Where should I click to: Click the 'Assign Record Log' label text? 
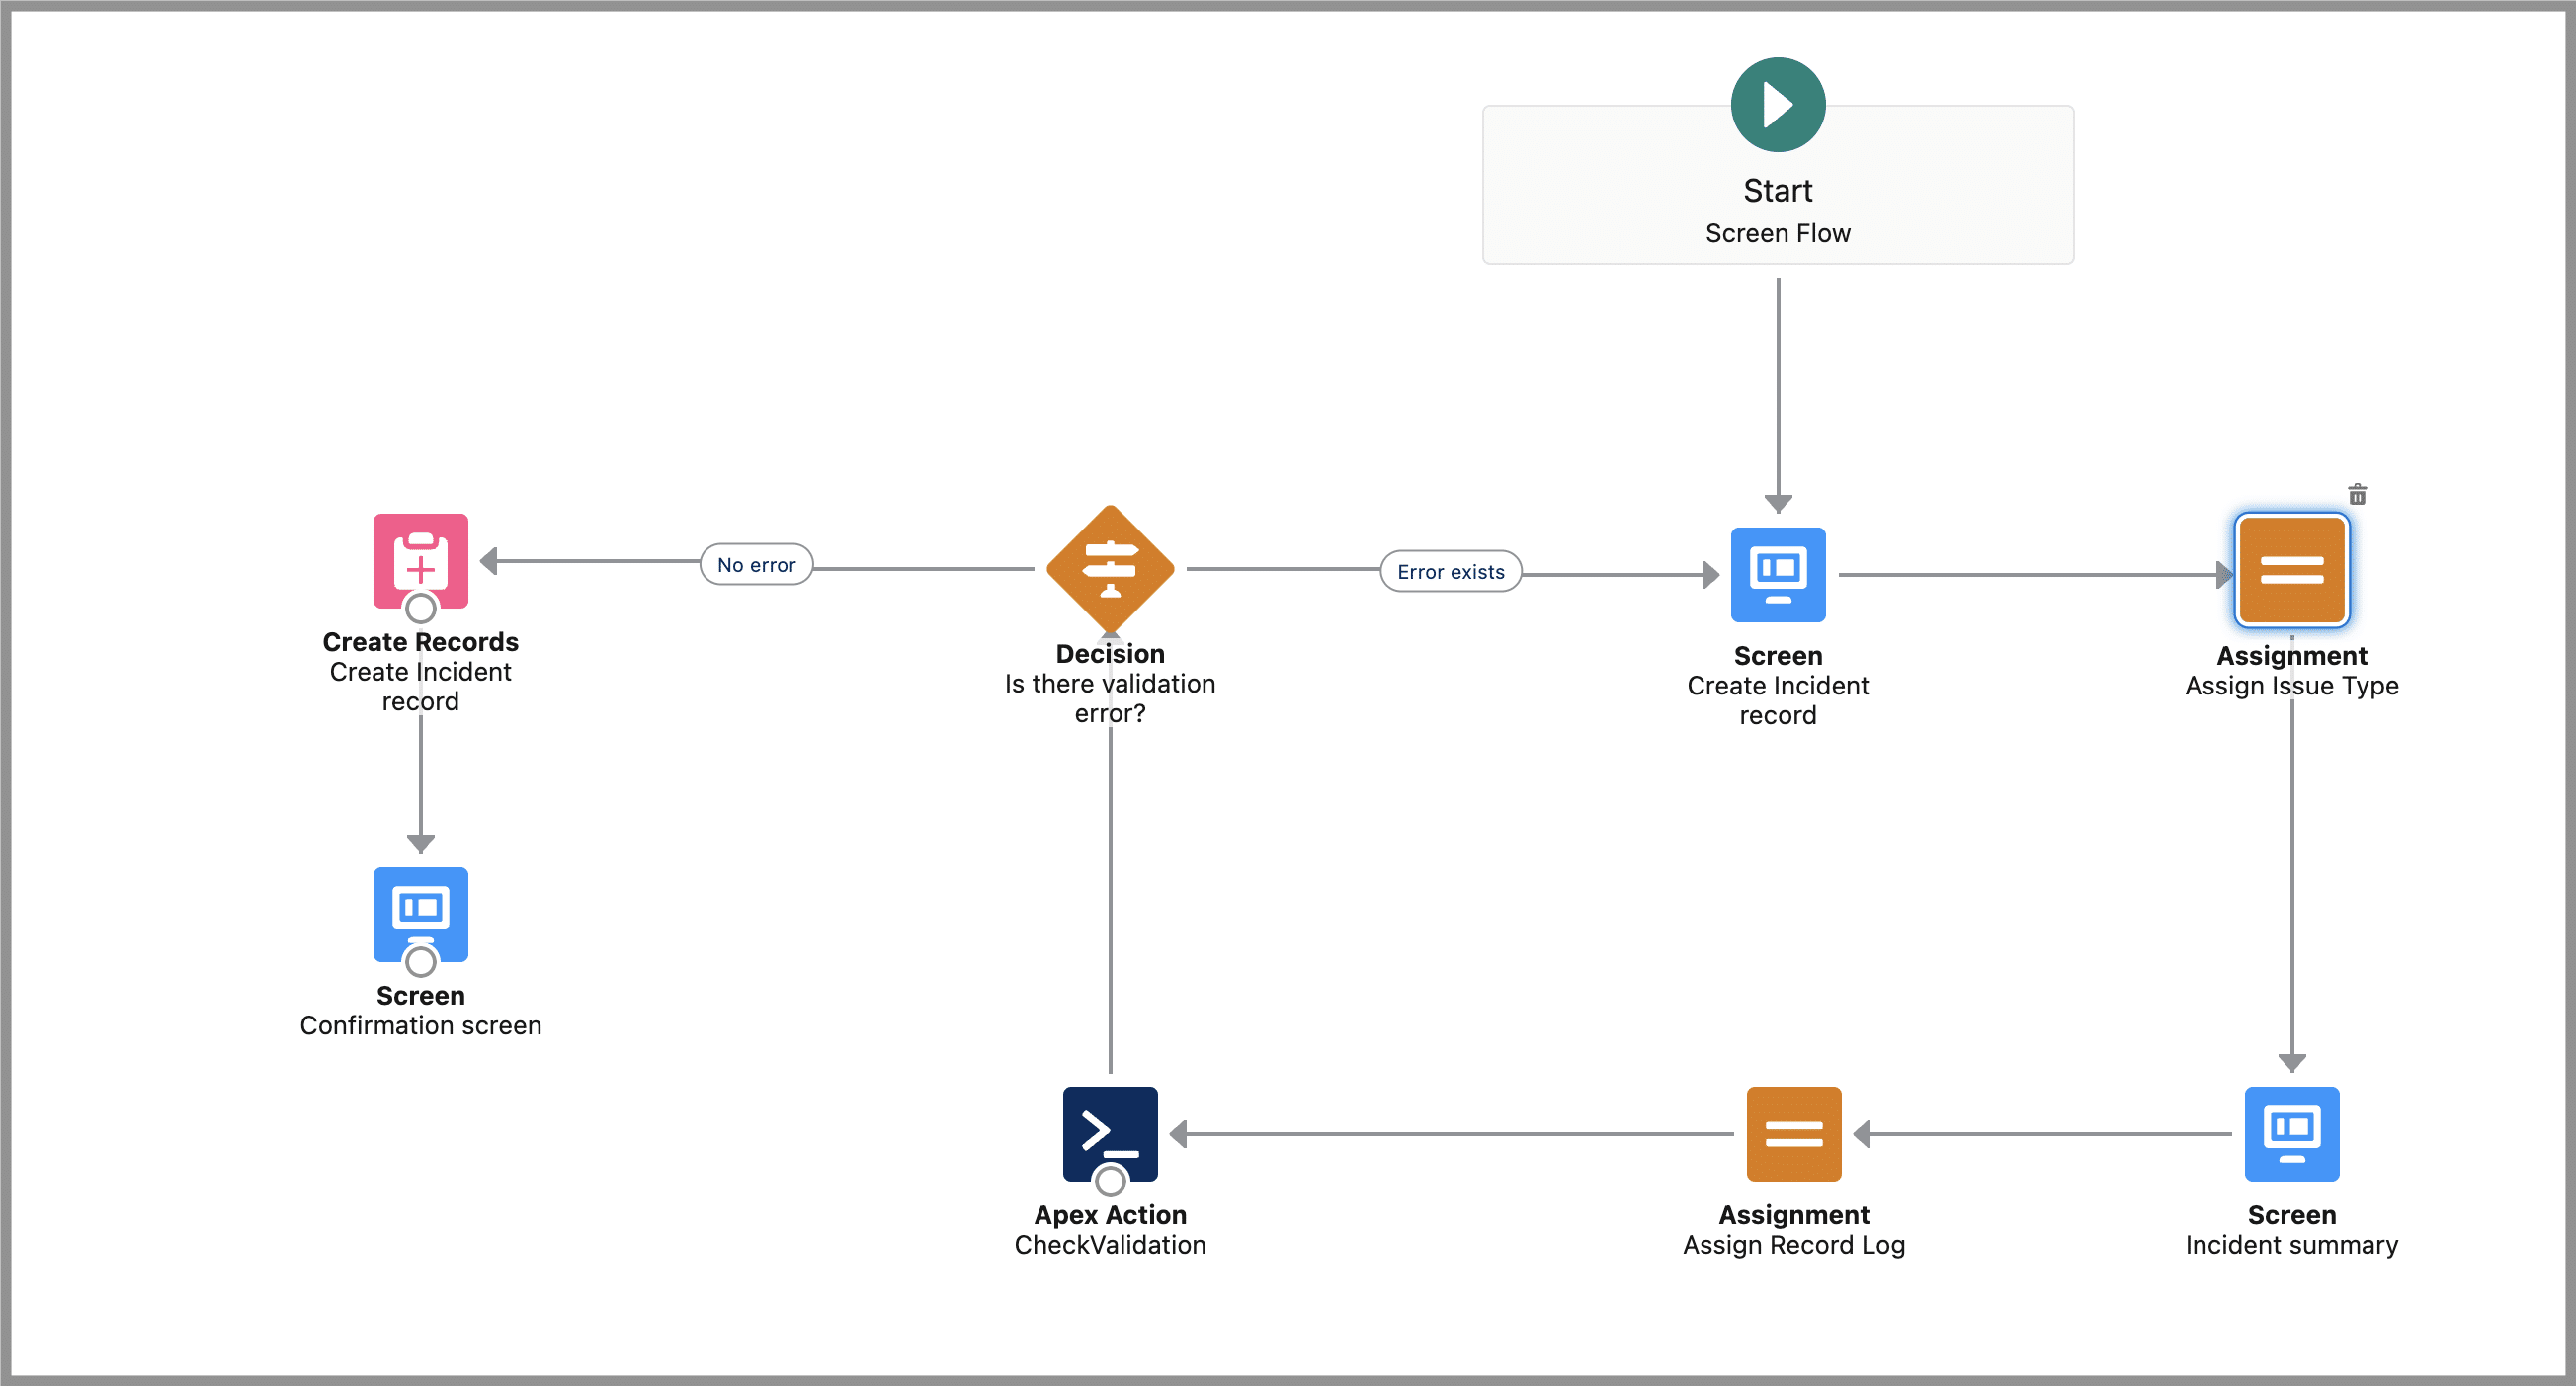1793,1244
